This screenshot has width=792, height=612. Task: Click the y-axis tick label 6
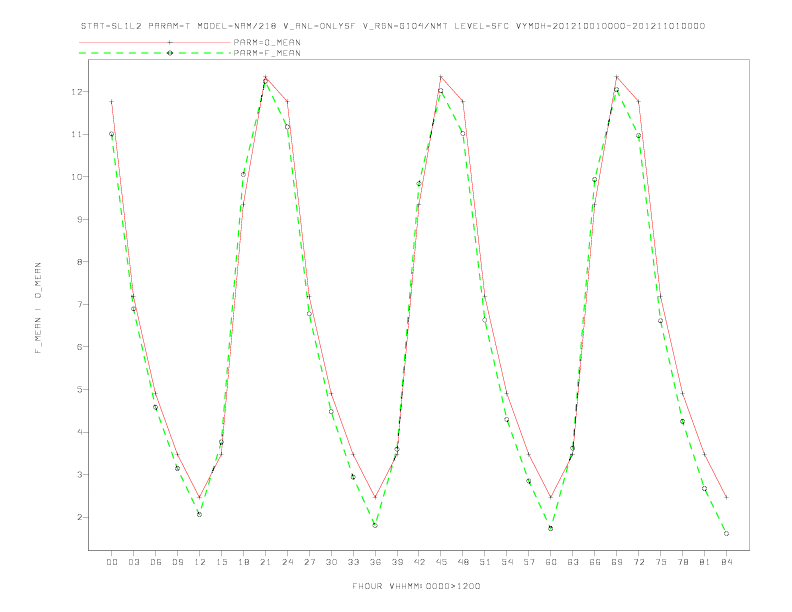79,347
